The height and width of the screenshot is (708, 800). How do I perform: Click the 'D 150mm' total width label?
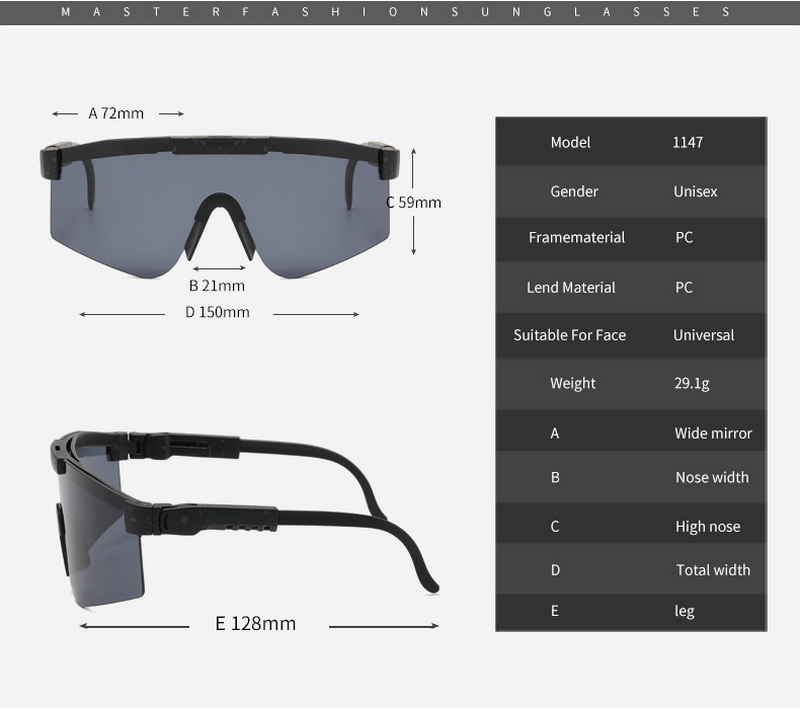pos(217,312)
